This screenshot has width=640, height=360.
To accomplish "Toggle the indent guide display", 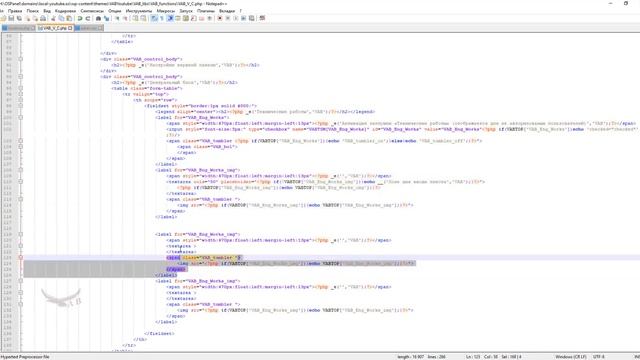I will click(170, 18).
